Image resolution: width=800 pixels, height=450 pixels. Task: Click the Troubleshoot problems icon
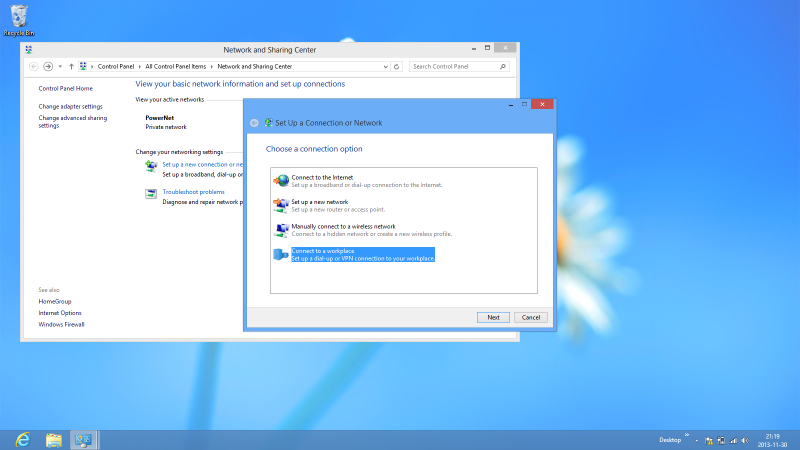[151, 193]
